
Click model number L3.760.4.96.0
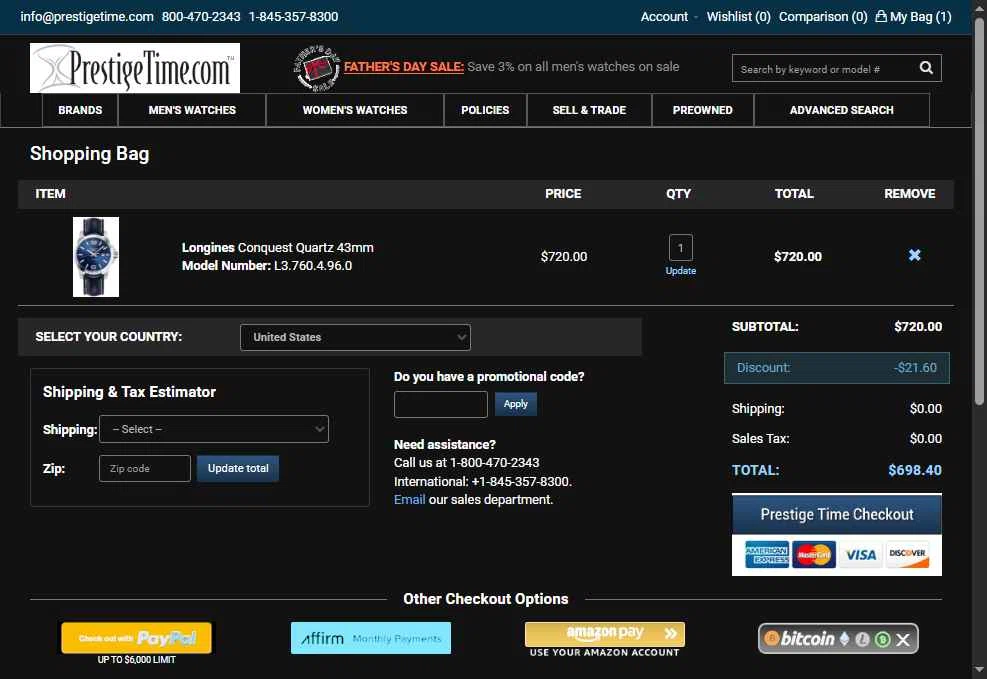coord(313,266)
